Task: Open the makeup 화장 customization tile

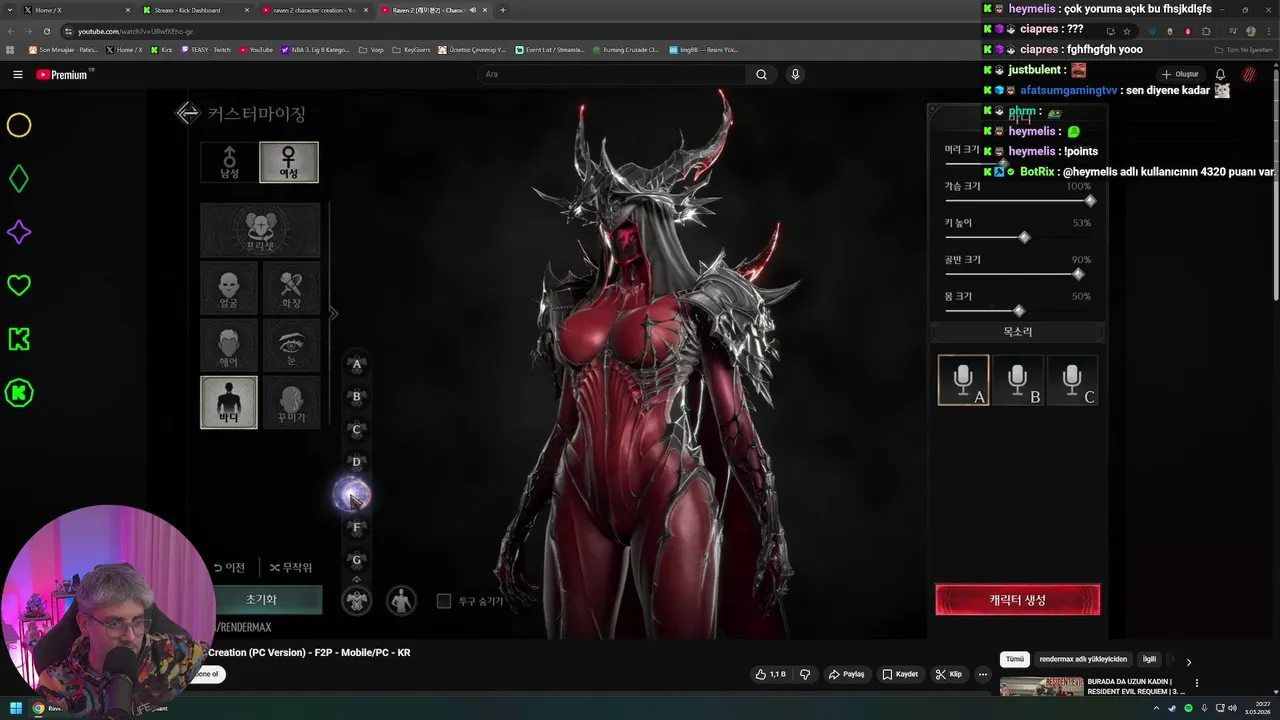Action: pos(291,288)
